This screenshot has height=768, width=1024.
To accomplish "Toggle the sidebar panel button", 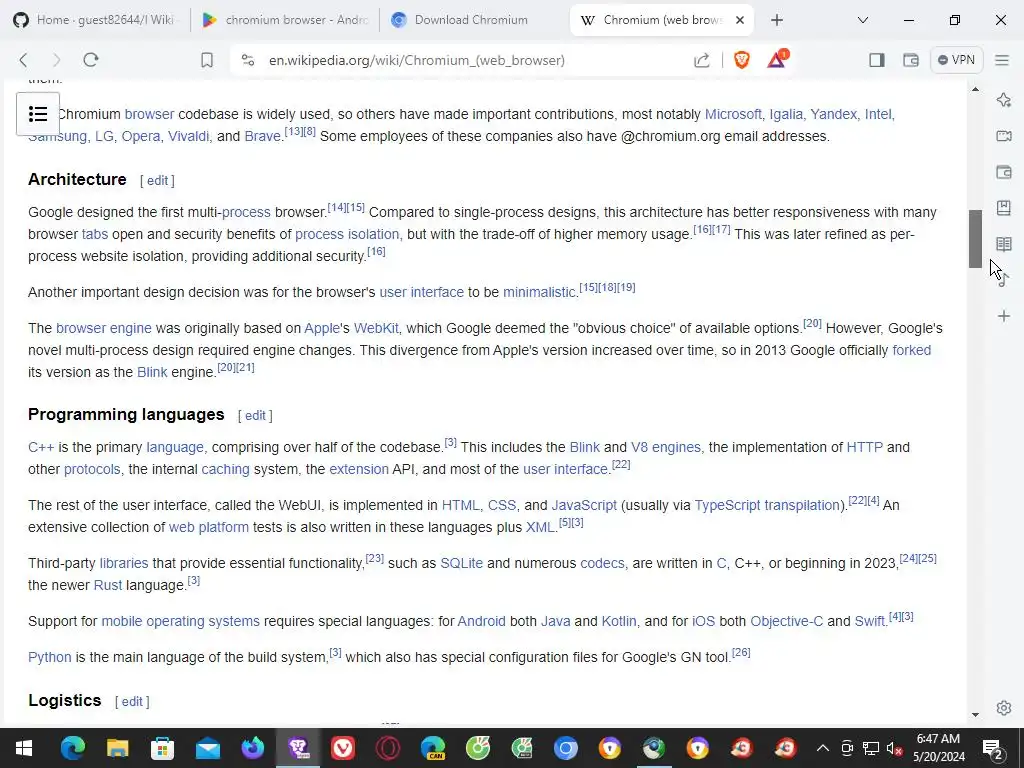I will click(x=877, y=60).
